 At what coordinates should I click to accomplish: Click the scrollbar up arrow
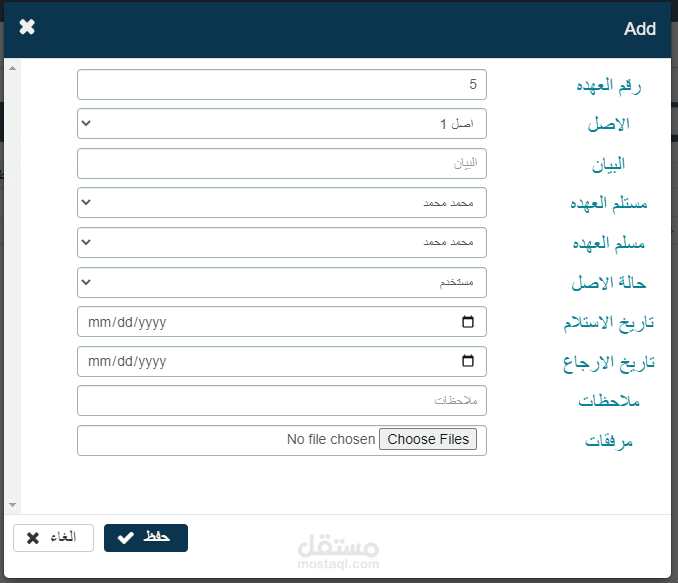[13, 68]
